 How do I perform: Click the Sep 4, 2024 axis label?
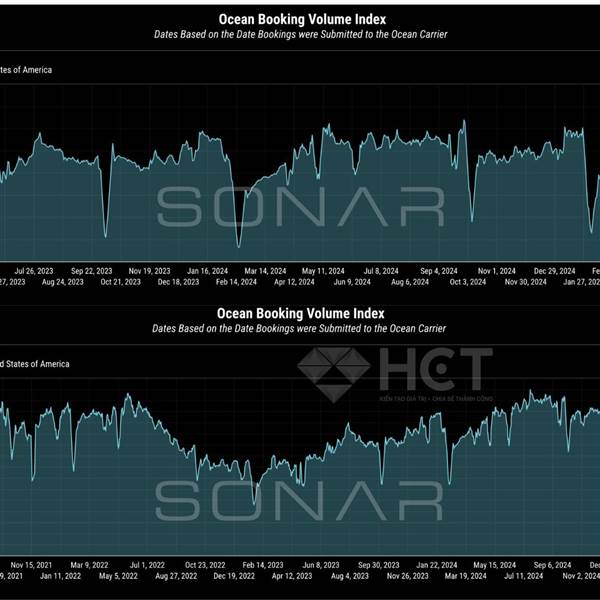point(439,271)
